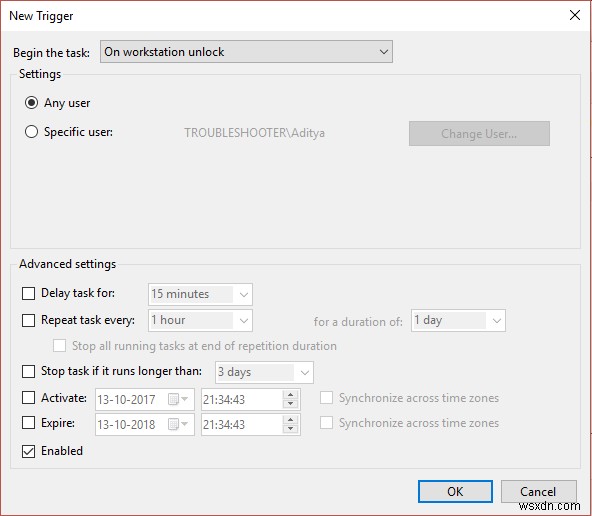592x516 pixels.
Task: Open the Expire date calendar picker icon
Action: pos(177,425)
